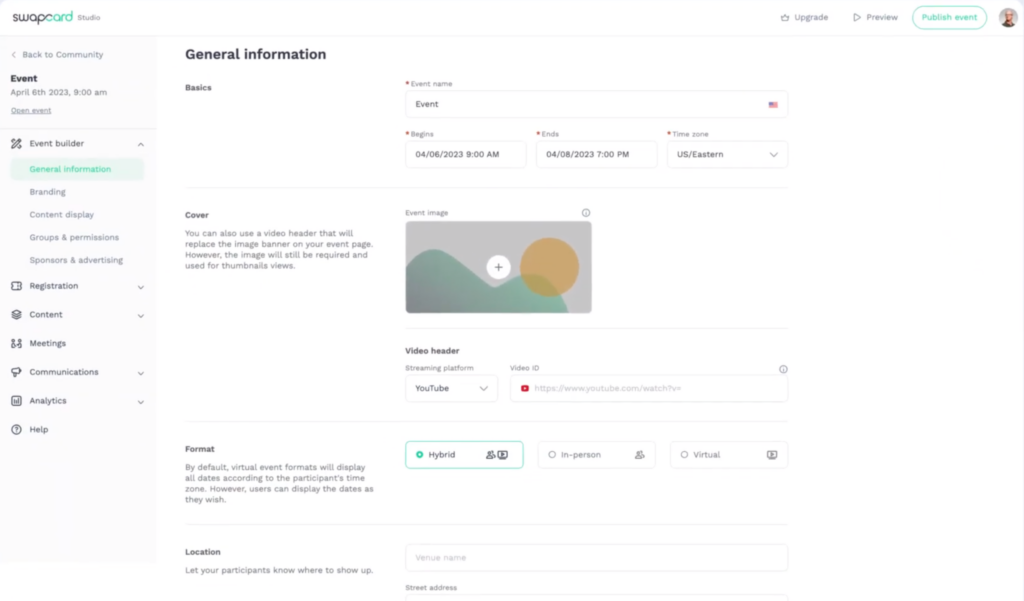Screen dimensions: 1024x601
Task: Click the Venue name input field
Action: click(596, 558)
